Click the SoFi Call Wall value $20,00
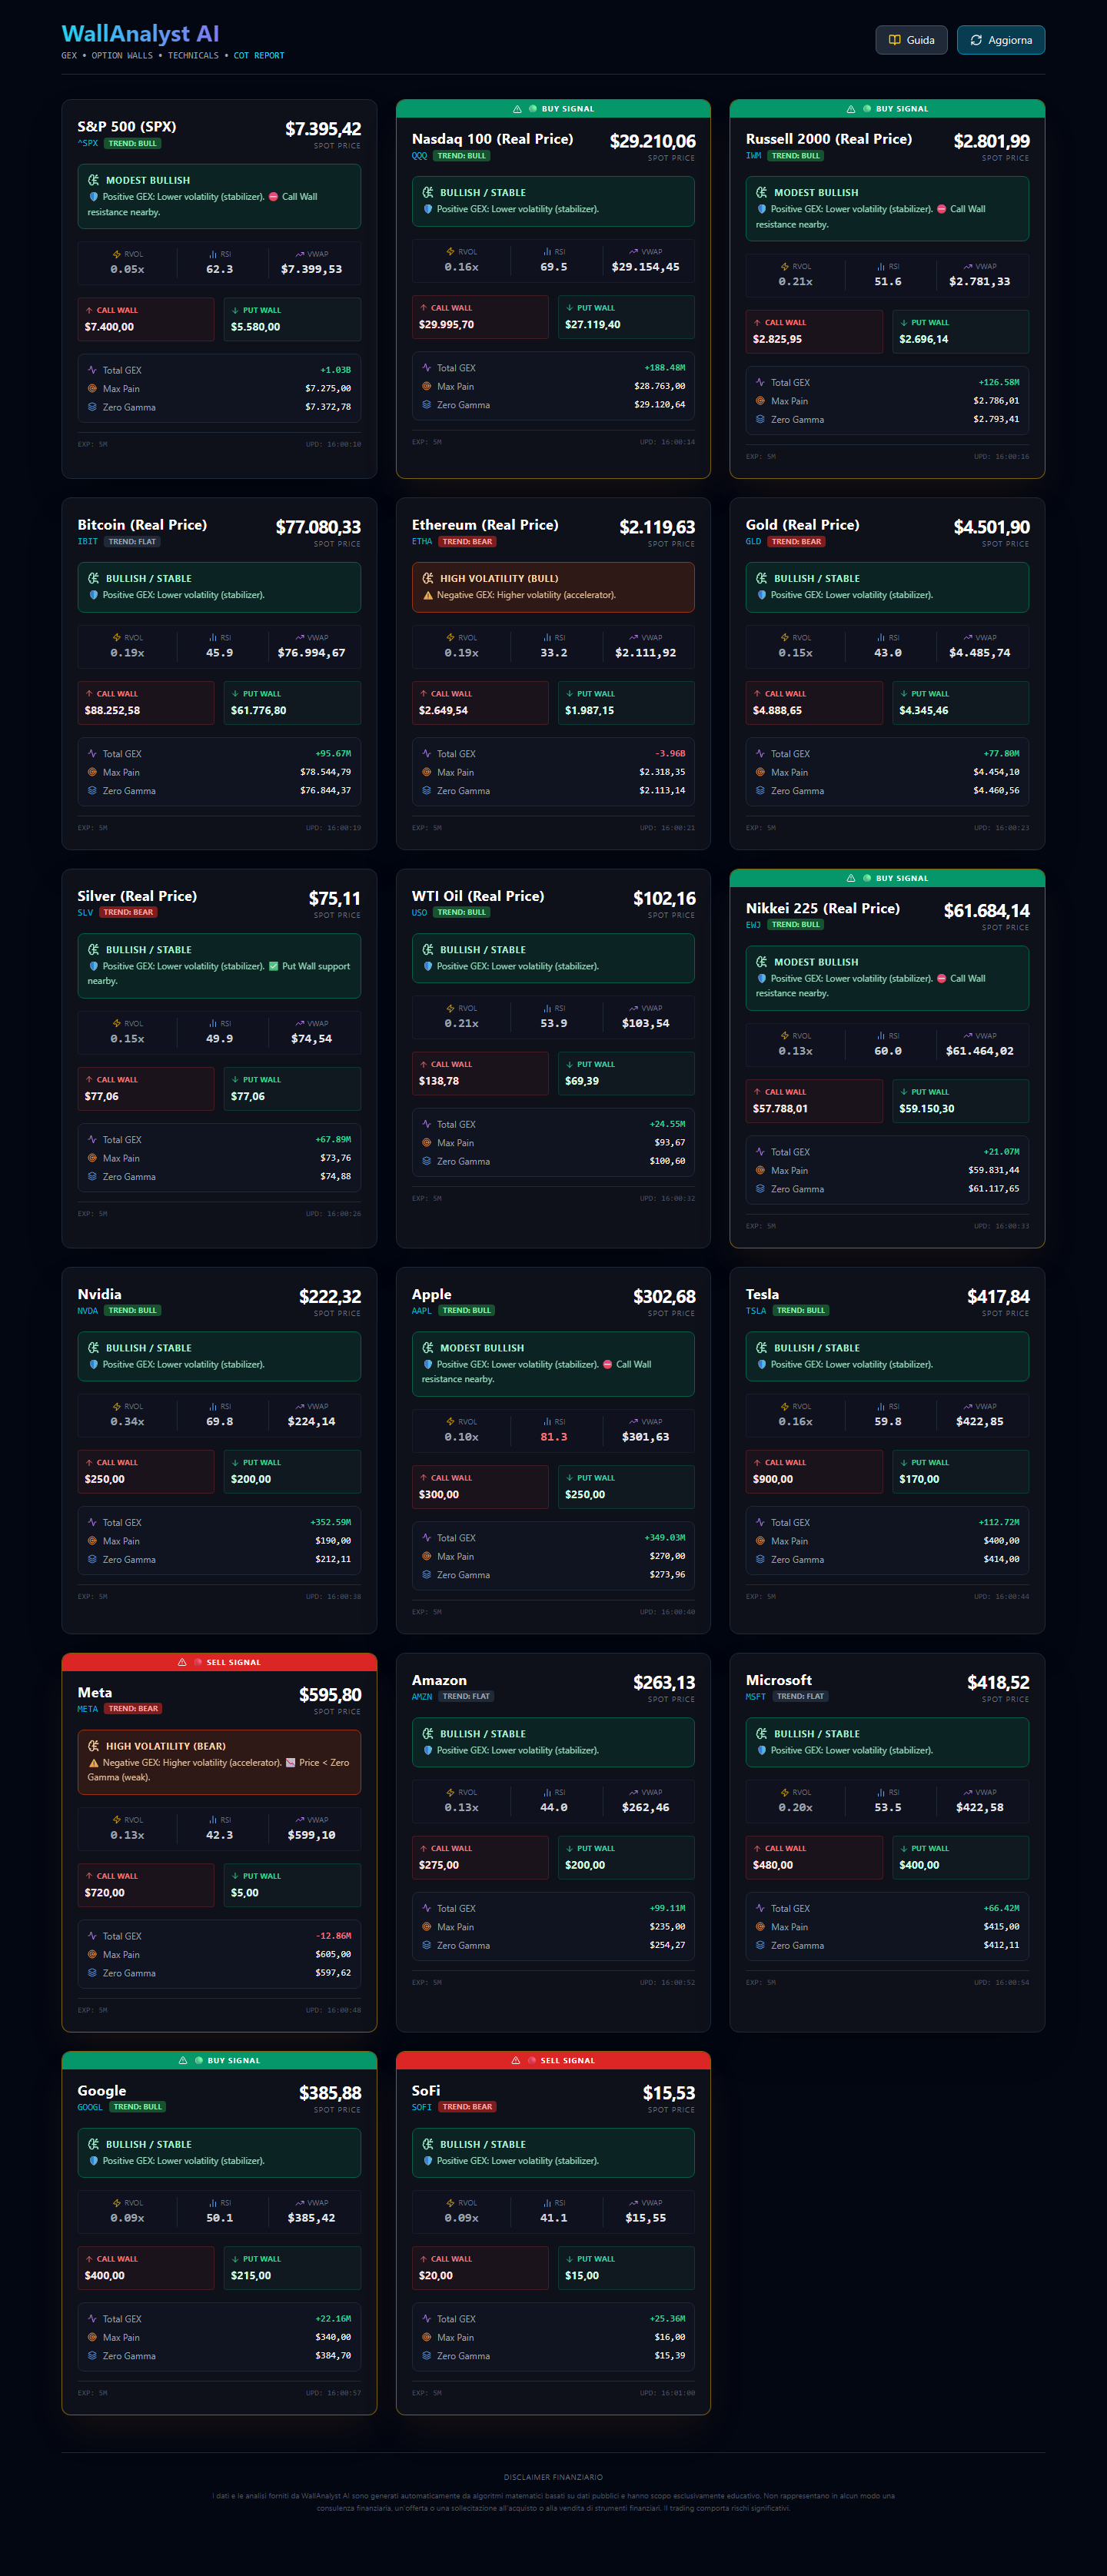 pyautogui.click(x=436, y=2276)
